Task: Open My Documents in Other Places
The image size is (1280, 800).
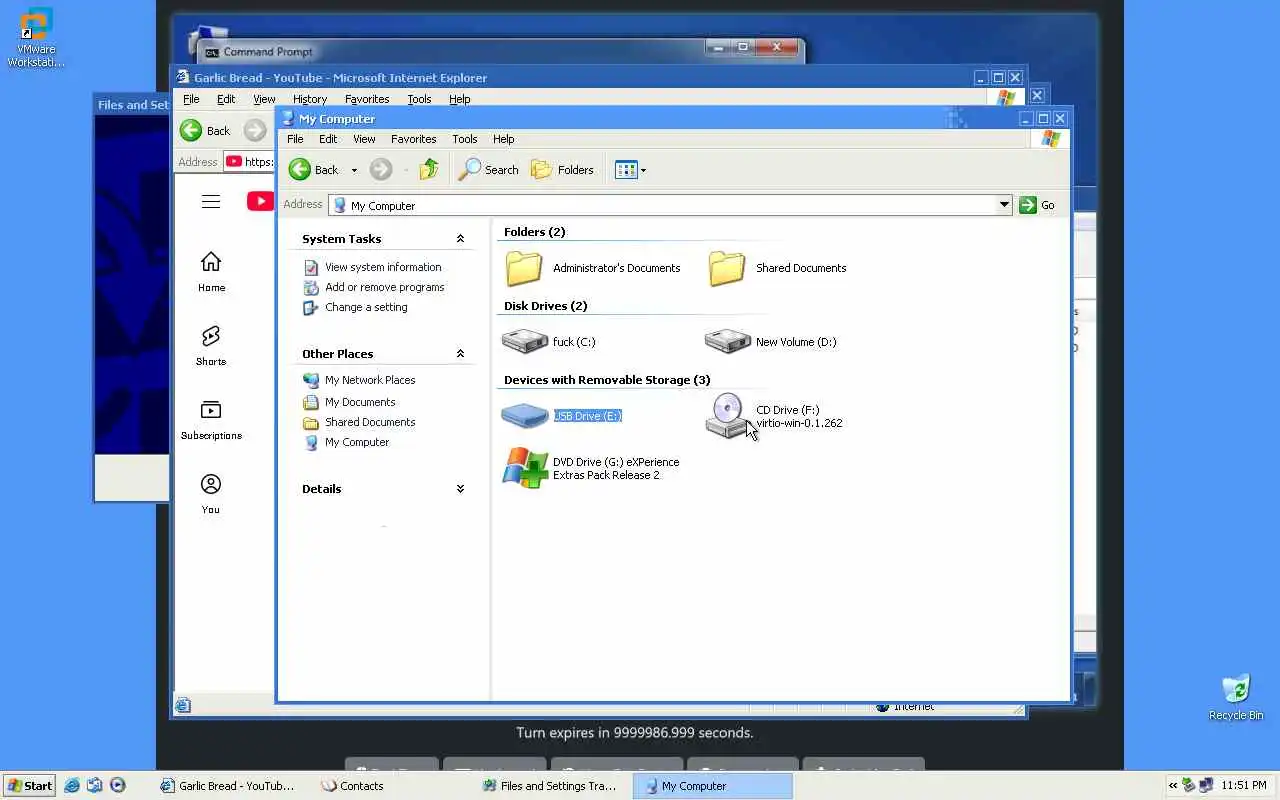Action: (360, 402)
